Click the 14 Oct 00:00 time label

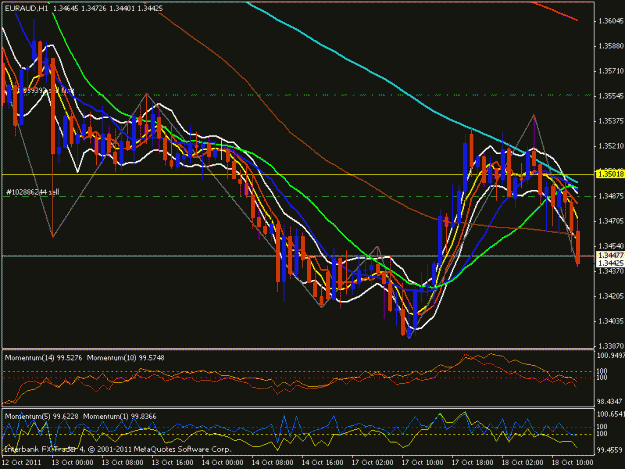pos(223,463)
